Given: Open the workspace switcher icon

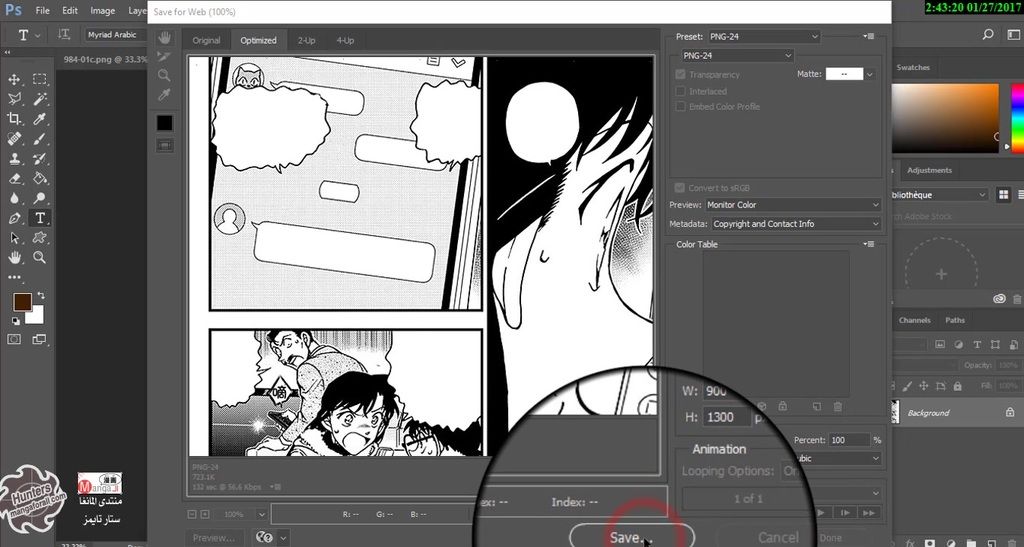Looking at the screenshot, I should click(1014, 35).
